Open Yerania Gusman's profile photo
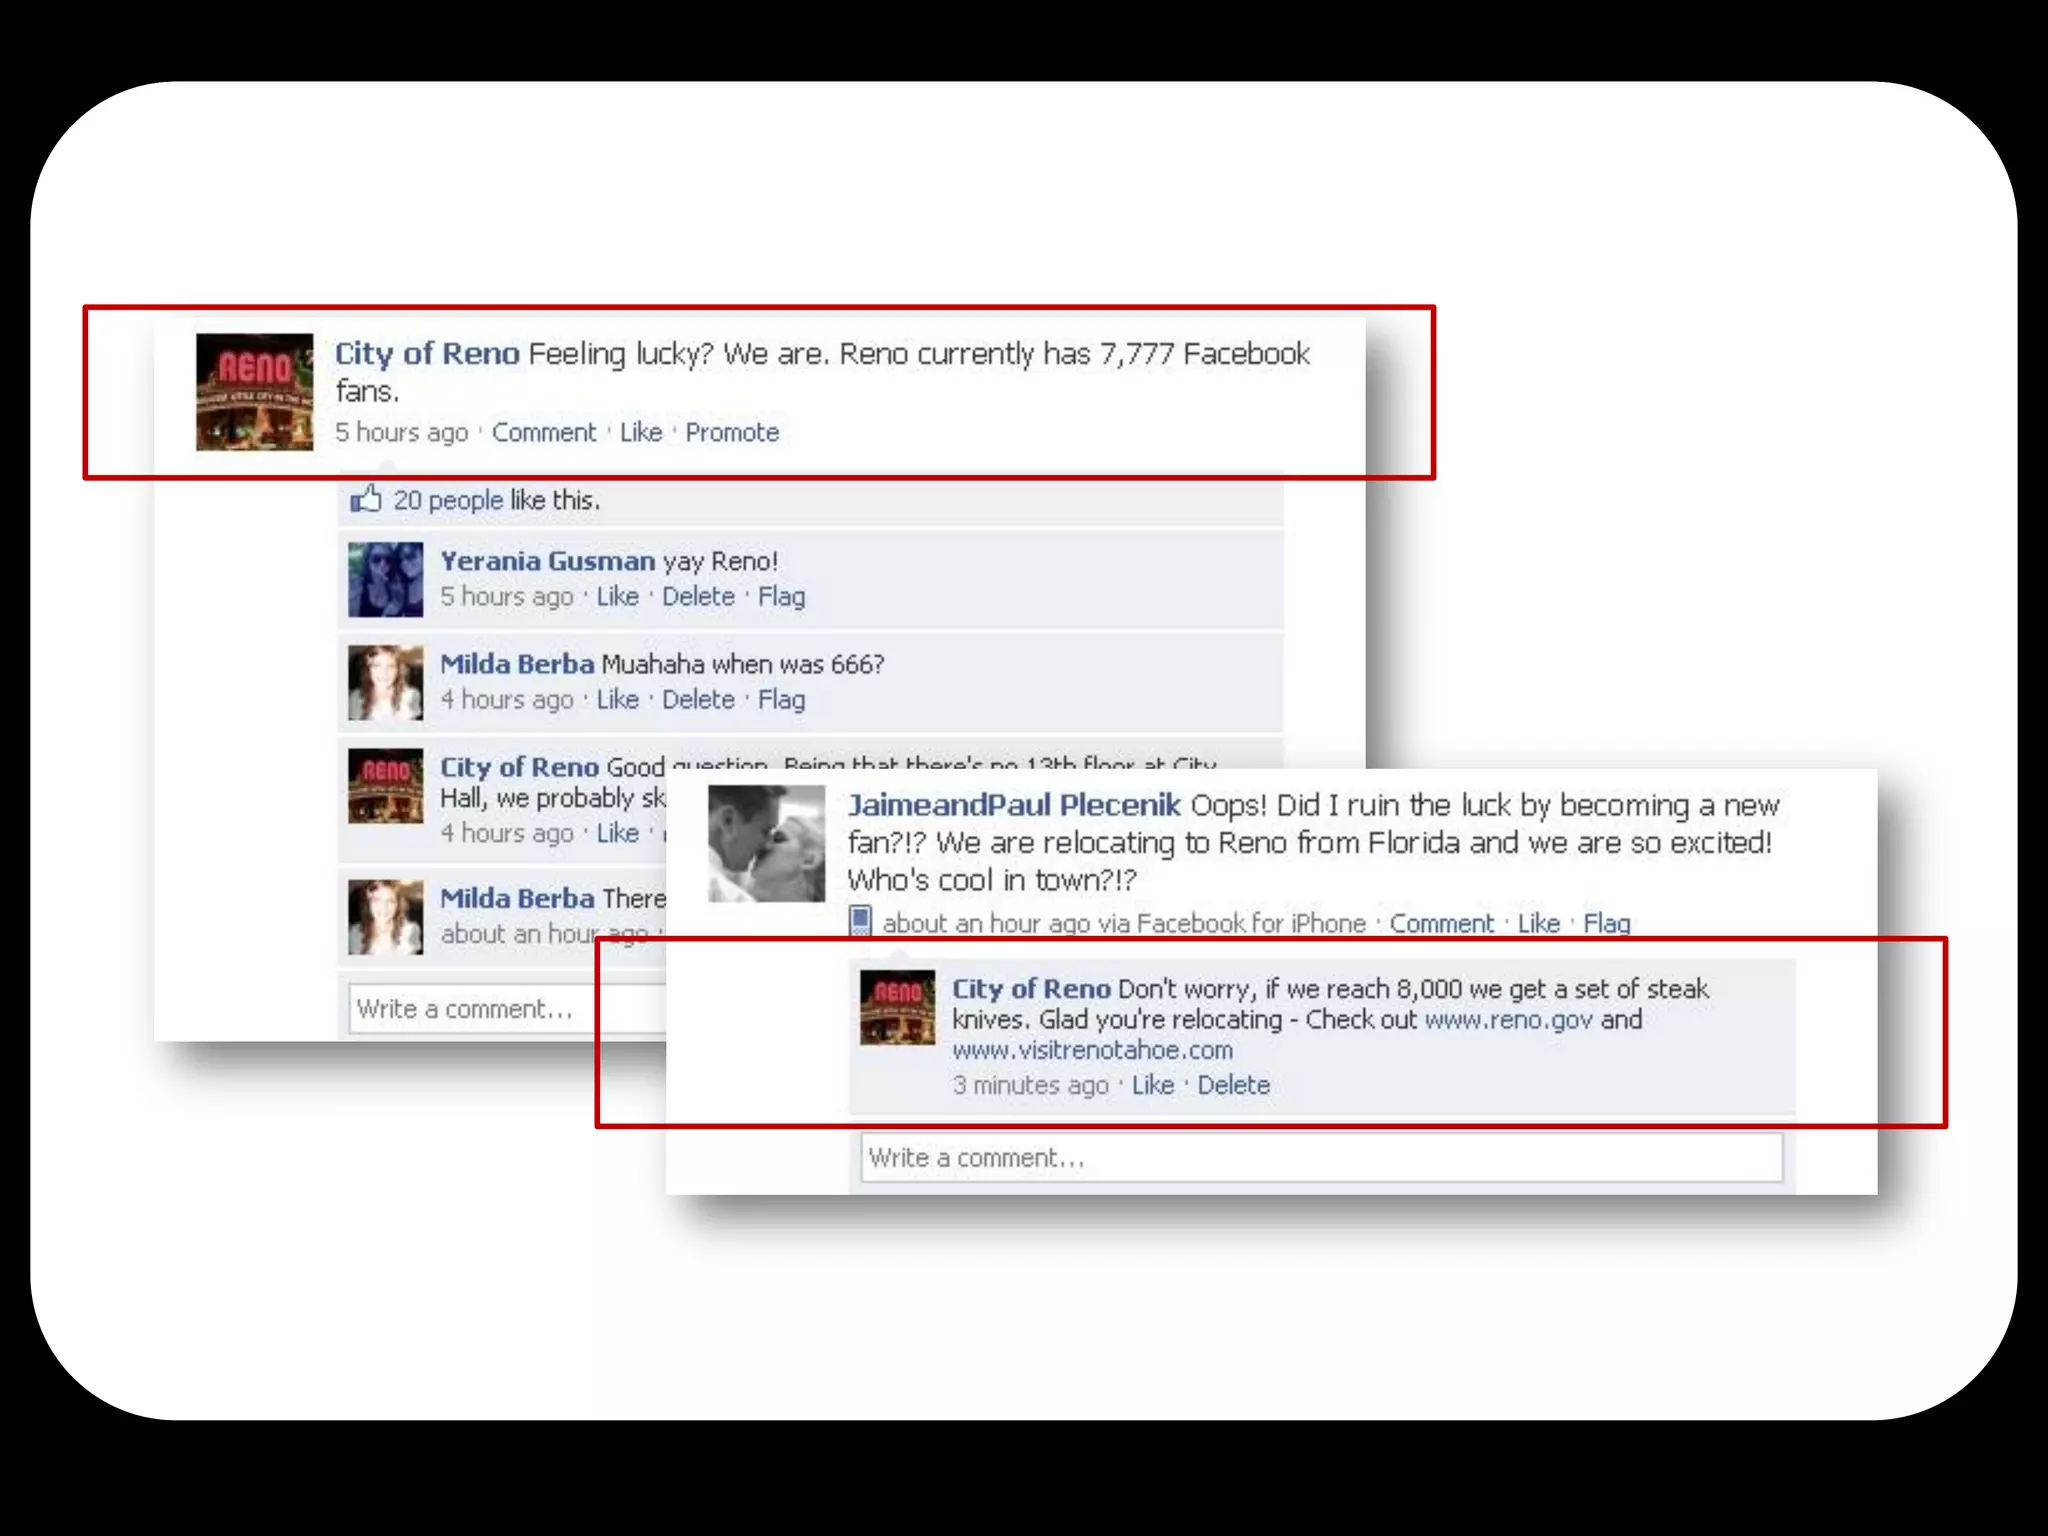The width and height of the screenshot is (2048, 1536). (385, 579)
